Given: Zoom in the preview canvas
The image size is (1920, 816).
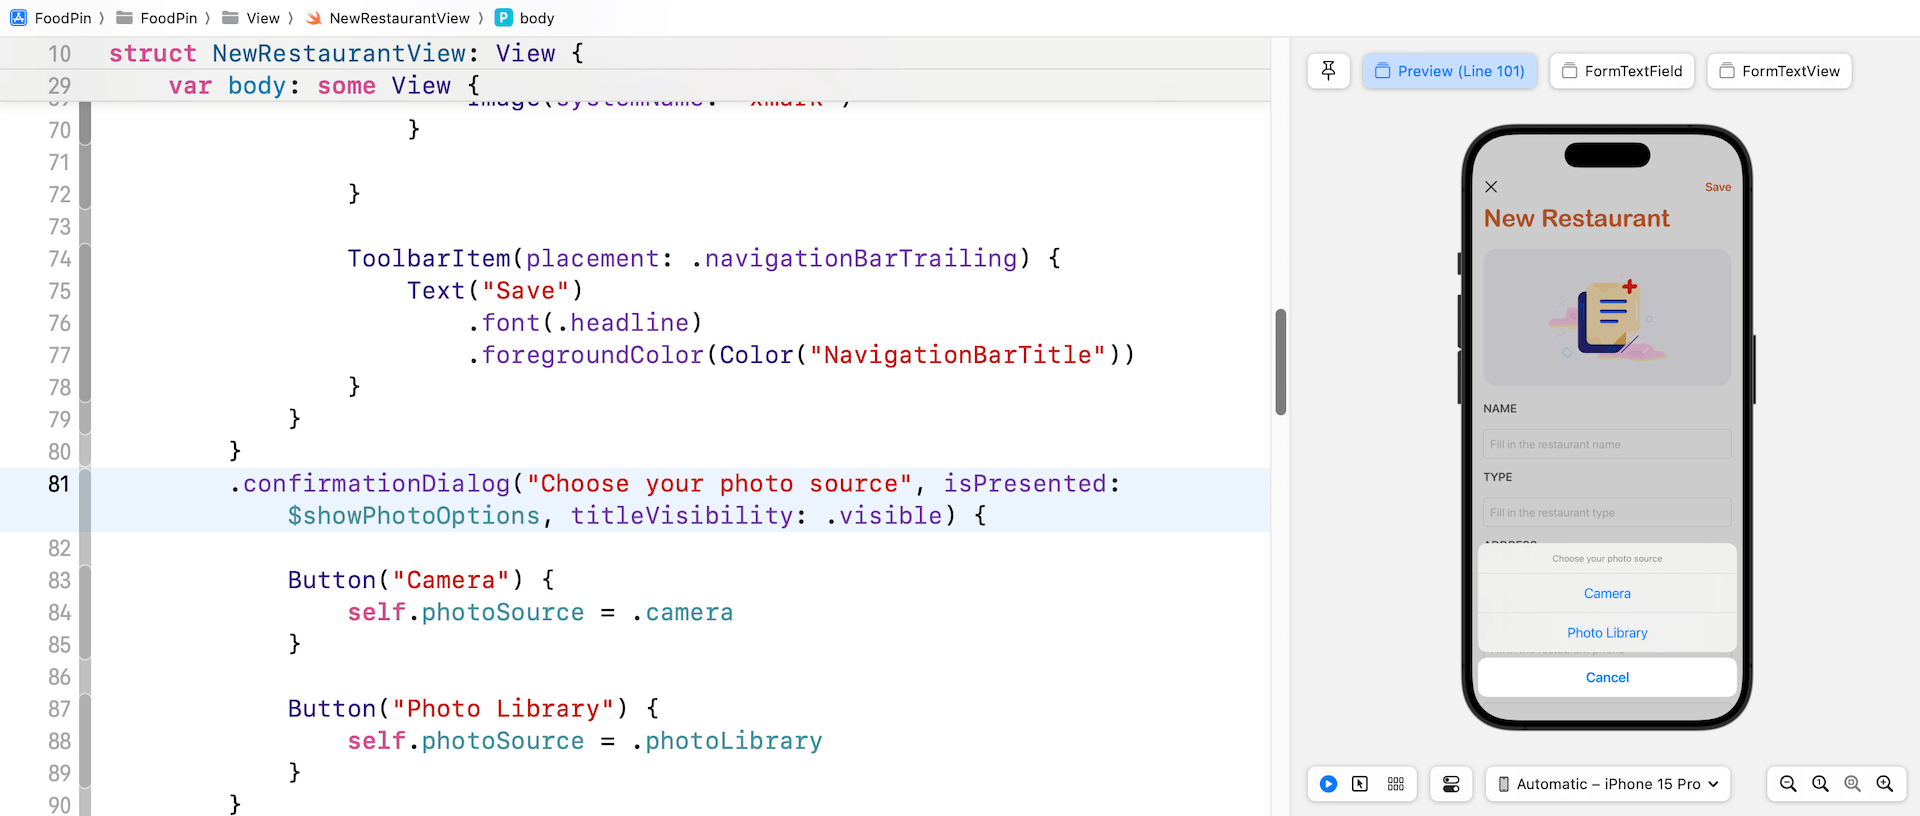Looking at the screenshot, I should (1884, 784).
